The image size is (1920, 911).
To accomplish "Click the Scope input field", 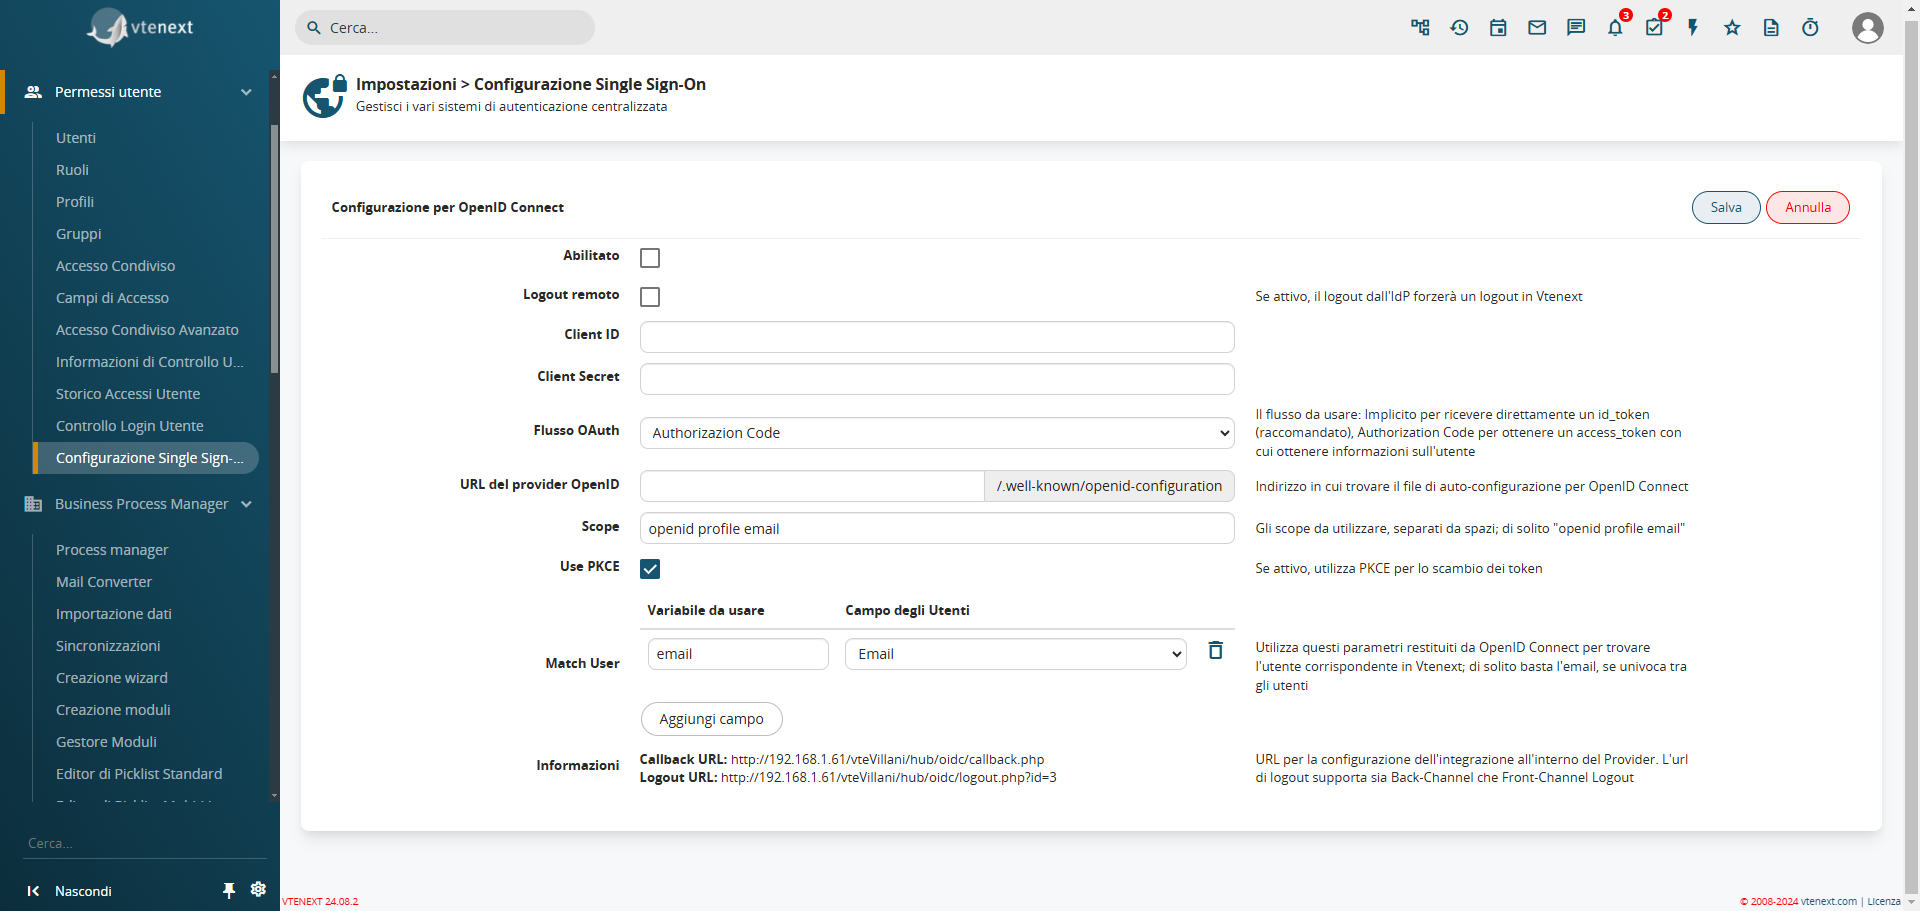I will tap(937, 528).
